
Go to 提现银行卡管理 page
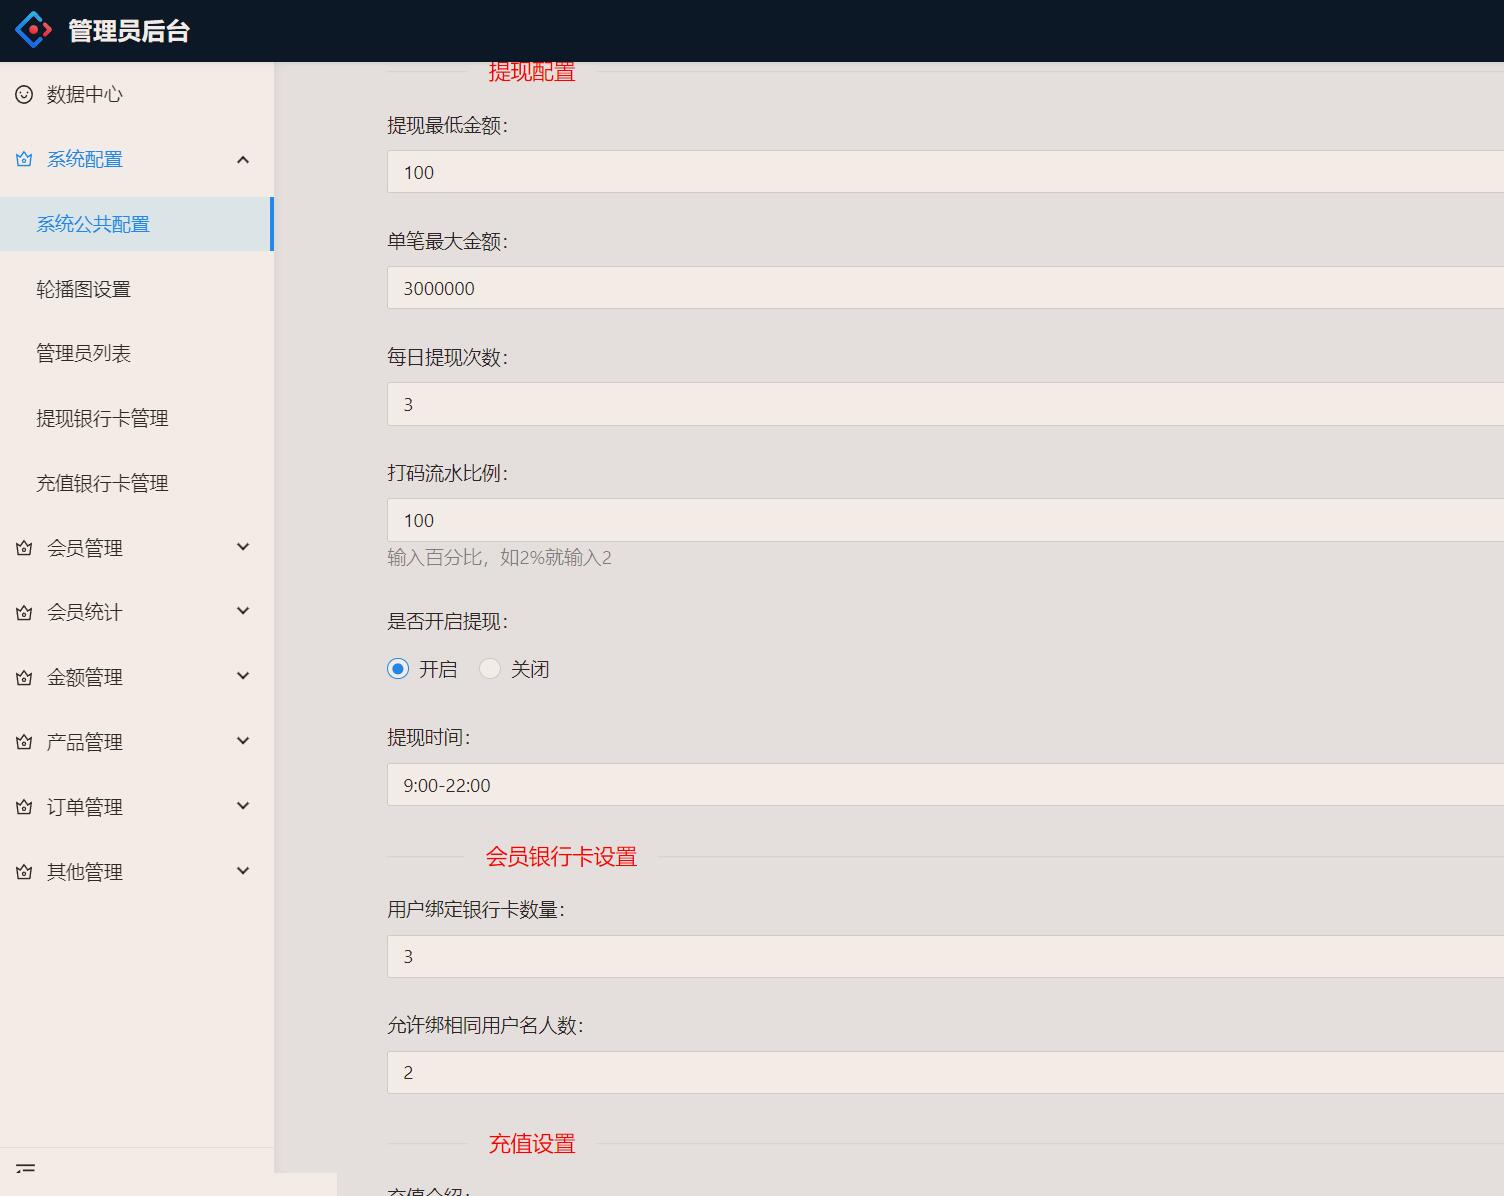(102, 419)
